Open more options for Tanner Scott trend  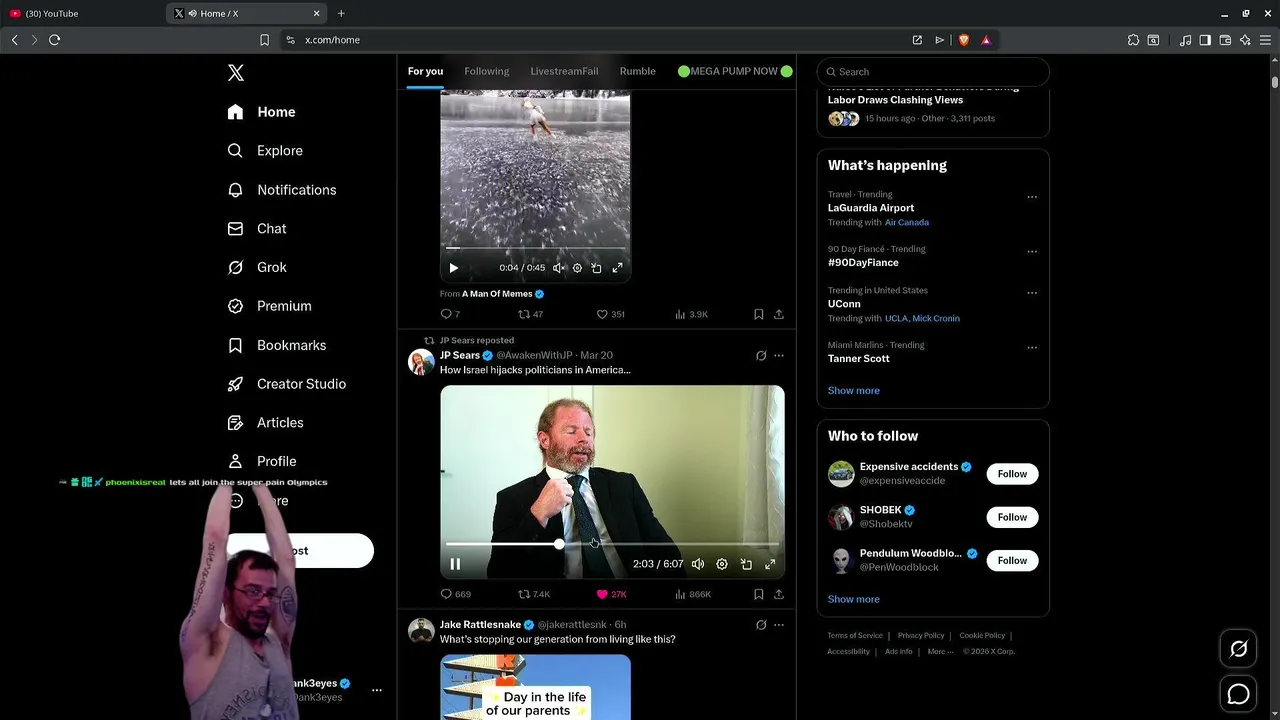click(x=1032, y=348)
